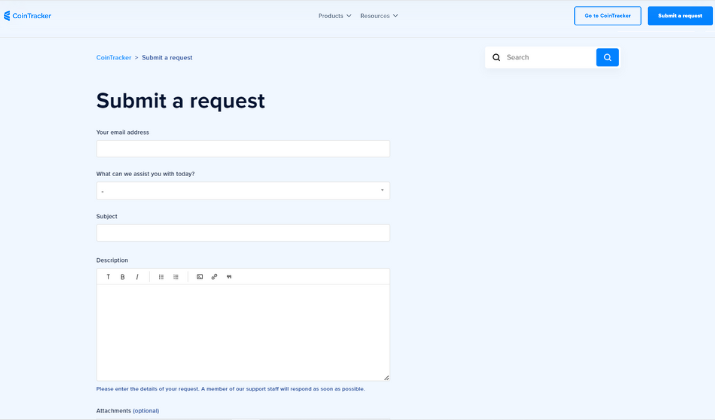Focus the Your email address field
The image size is (715, 420).
coord(243,149)
